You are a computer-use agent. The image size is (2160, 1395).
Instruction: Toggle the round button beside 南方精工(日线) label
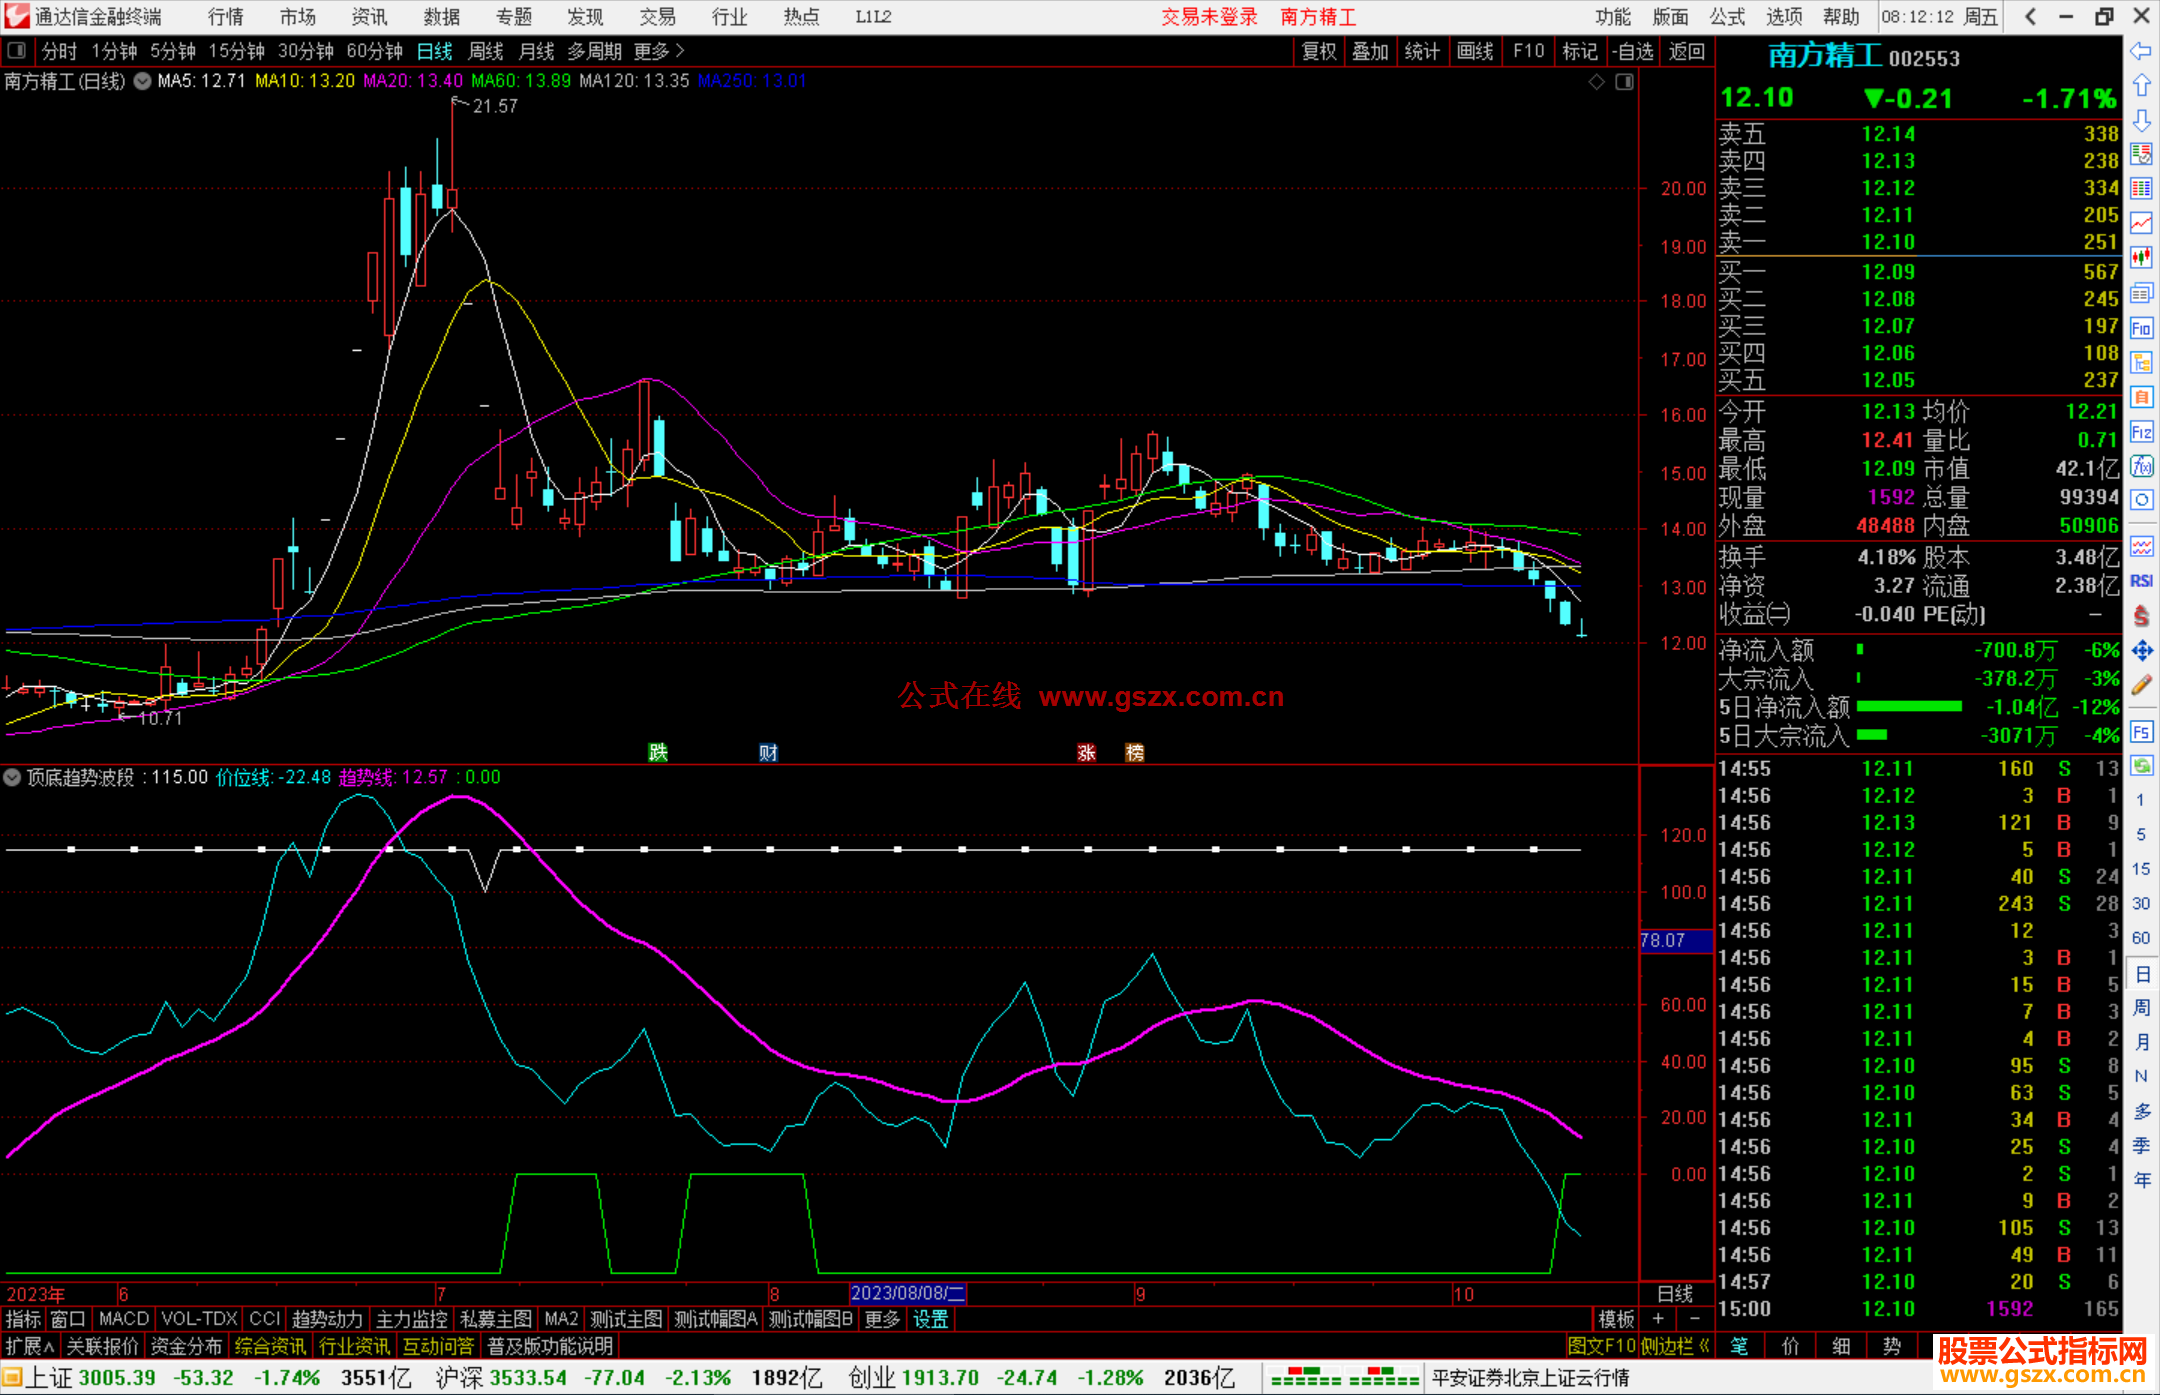[143, 81]
